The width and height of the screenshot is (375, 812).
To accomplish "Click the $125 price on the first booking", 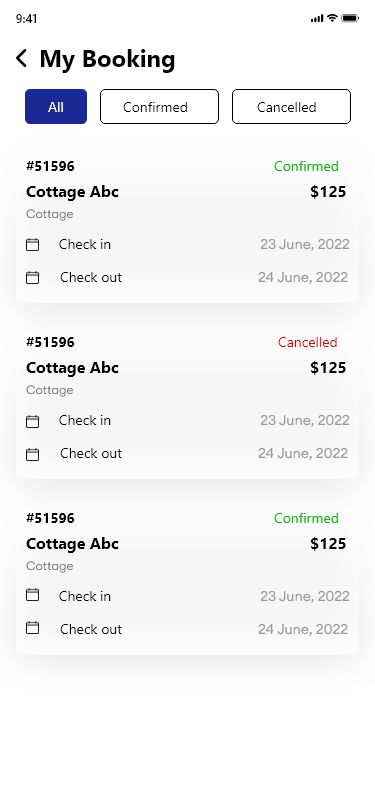I will click(328, 192).
